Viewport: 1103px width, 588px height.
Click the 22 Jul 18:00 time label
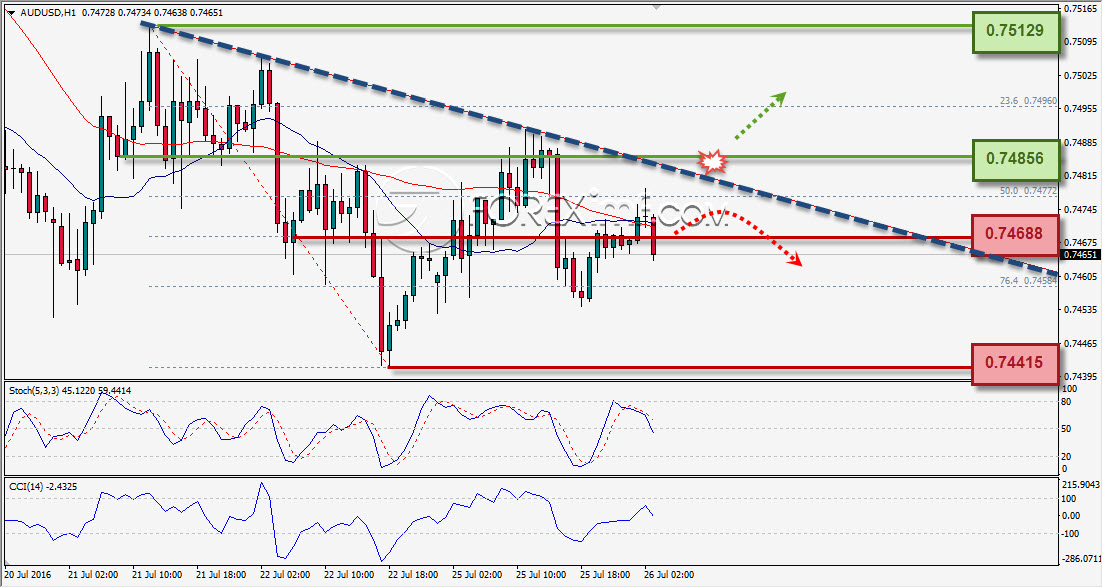point(413,575)
